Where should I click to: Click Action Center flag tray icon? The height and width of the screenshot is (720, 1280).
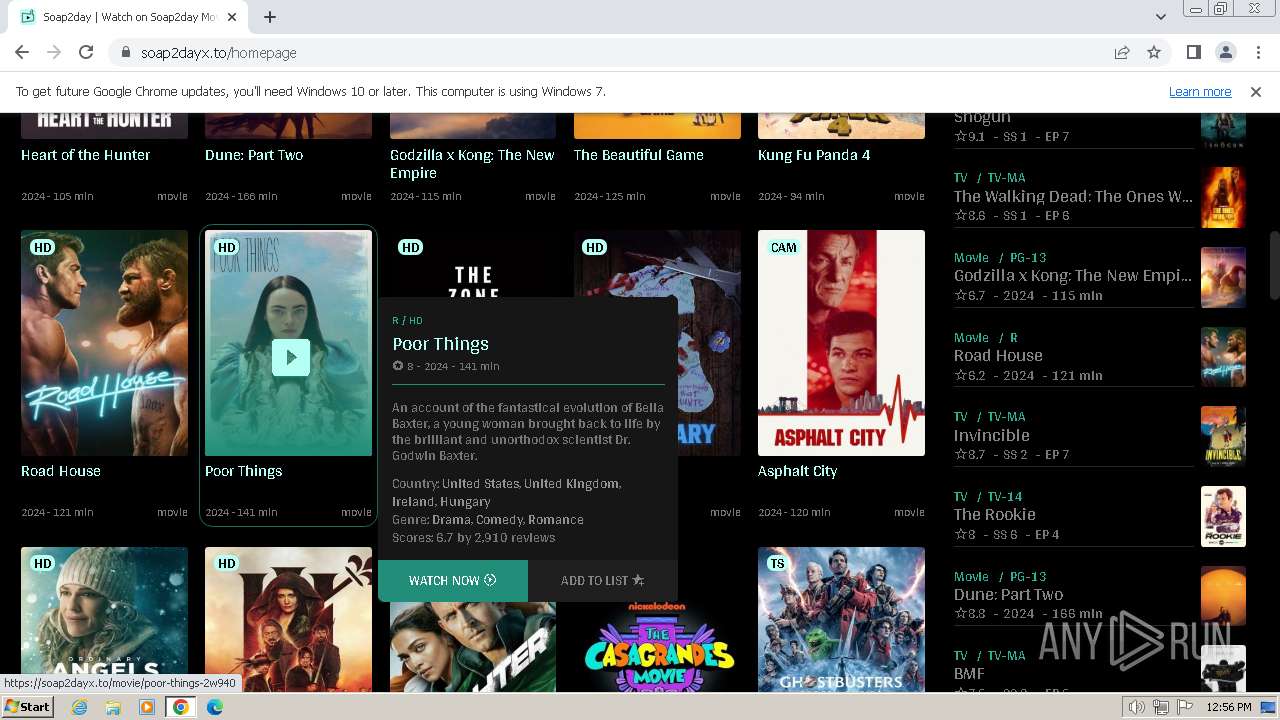pos(1185,707)
